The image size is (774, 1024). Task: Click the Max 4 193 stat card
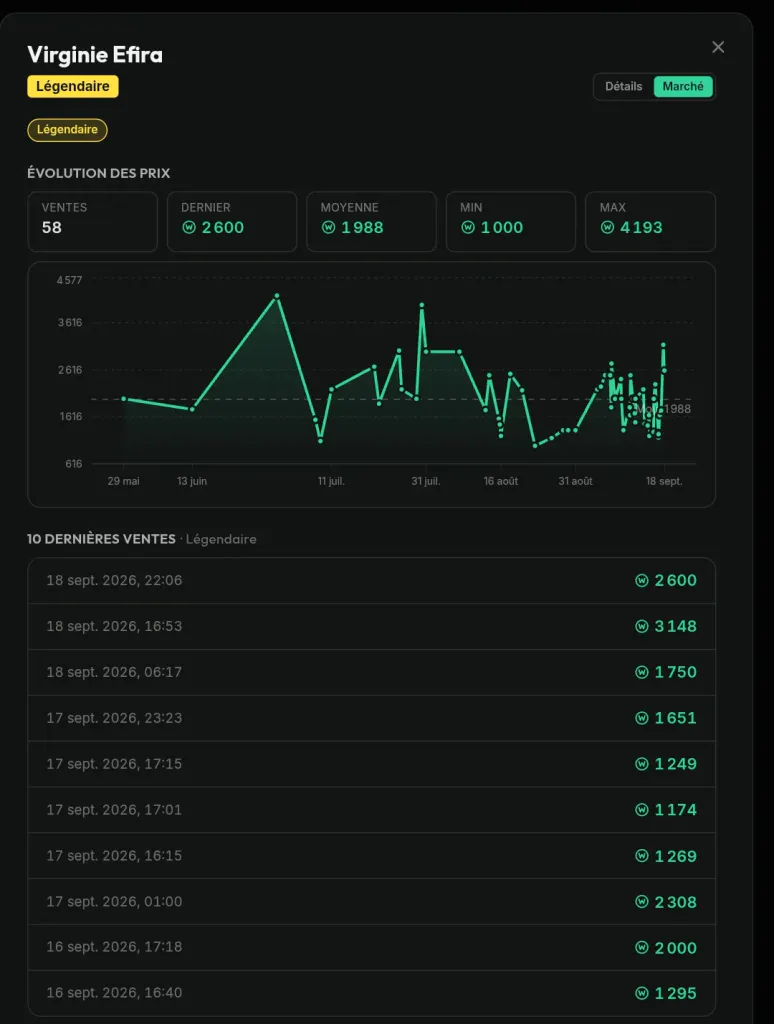tap(651, 221)
